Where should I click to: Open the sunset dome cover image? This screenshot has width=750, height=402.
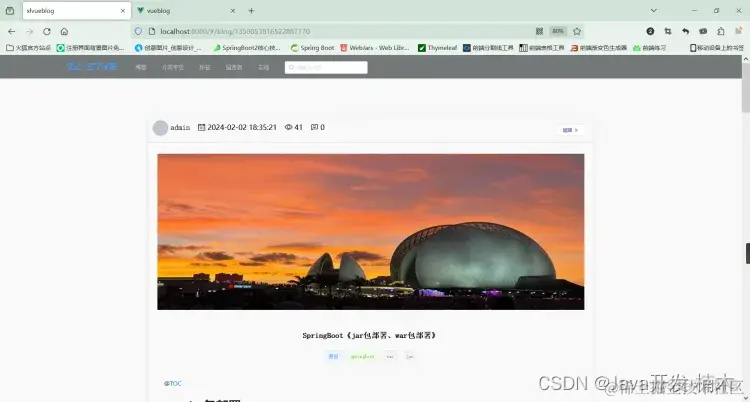coord(371,232)
